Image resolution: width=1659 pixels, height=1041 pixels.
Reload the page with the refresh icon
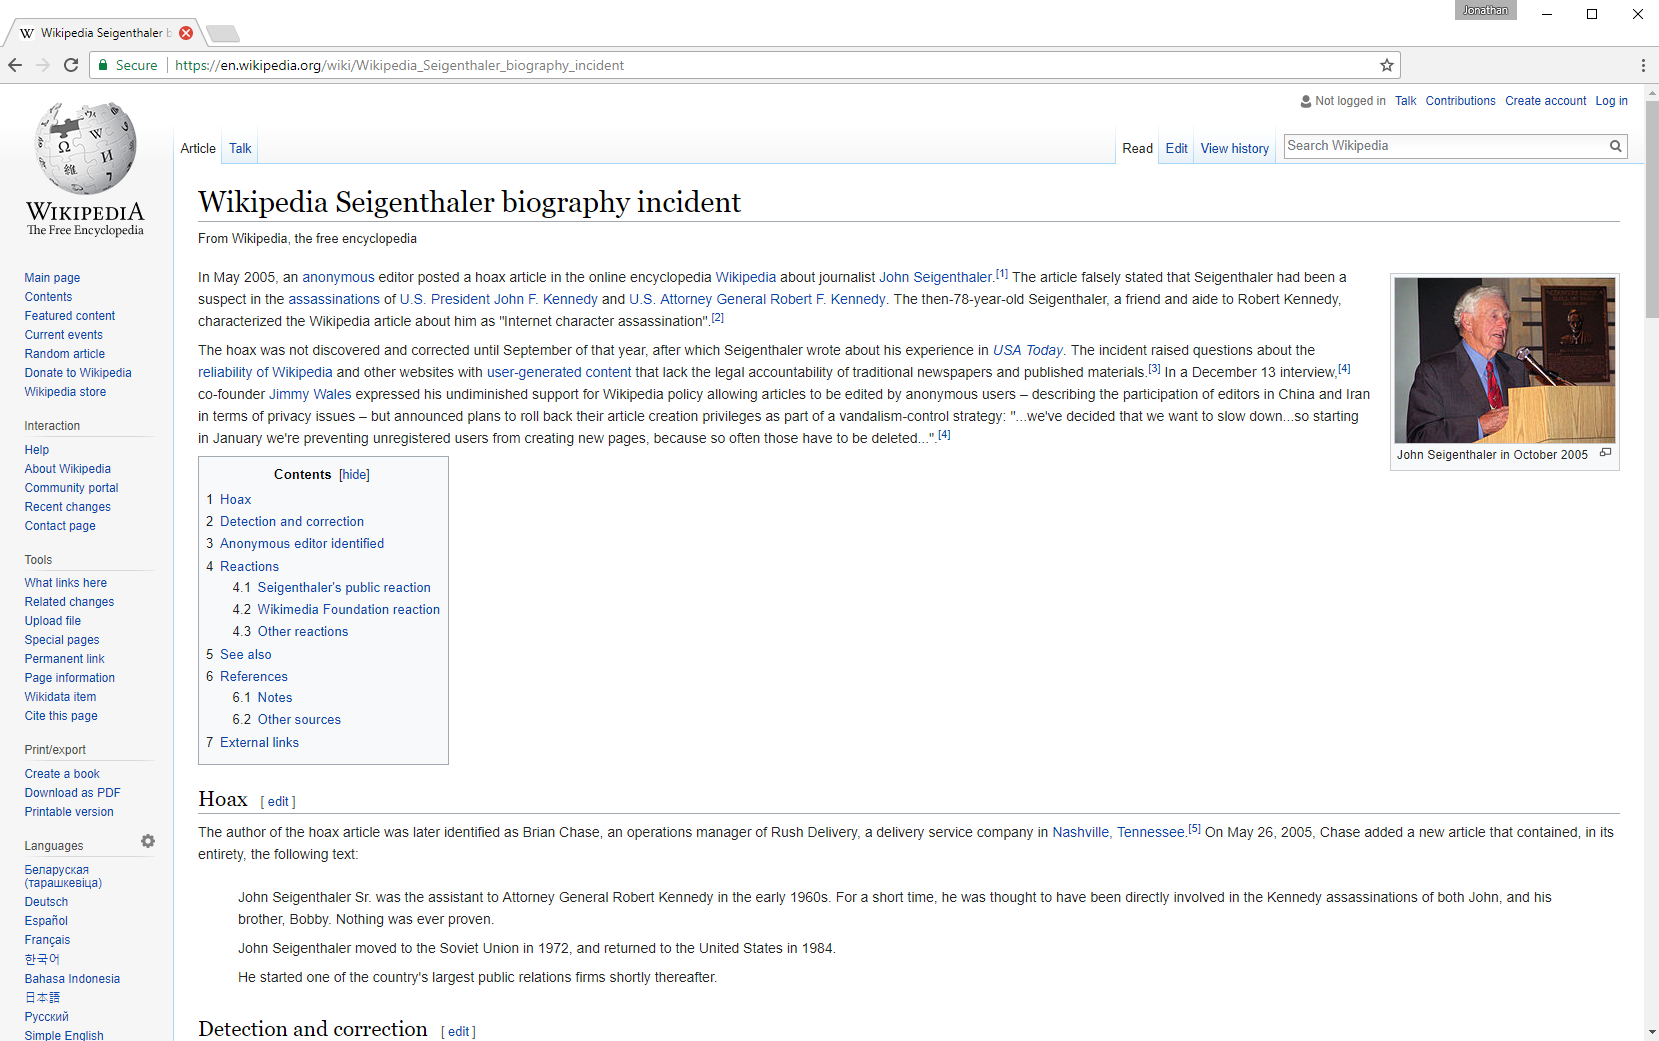click(71, 65)
